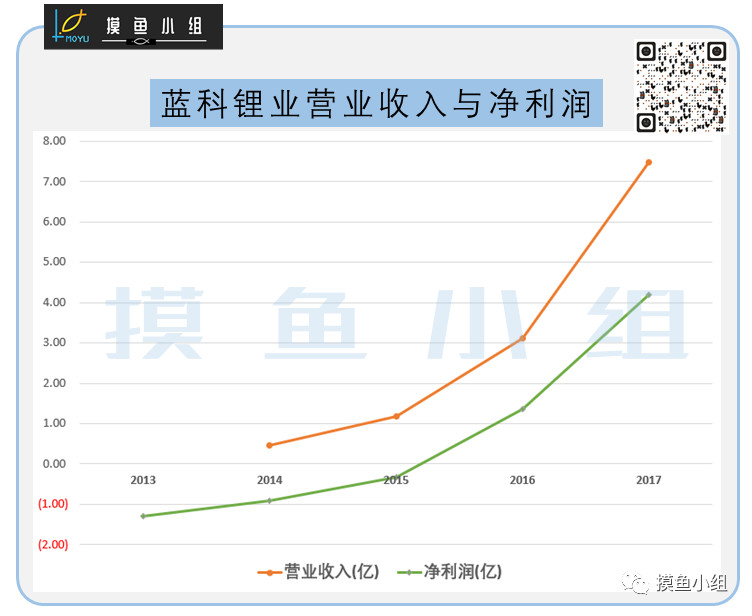Click the 6.00 y-axis label
The width and height of the screenshot is (752, 616).
(x=54, y=222)
